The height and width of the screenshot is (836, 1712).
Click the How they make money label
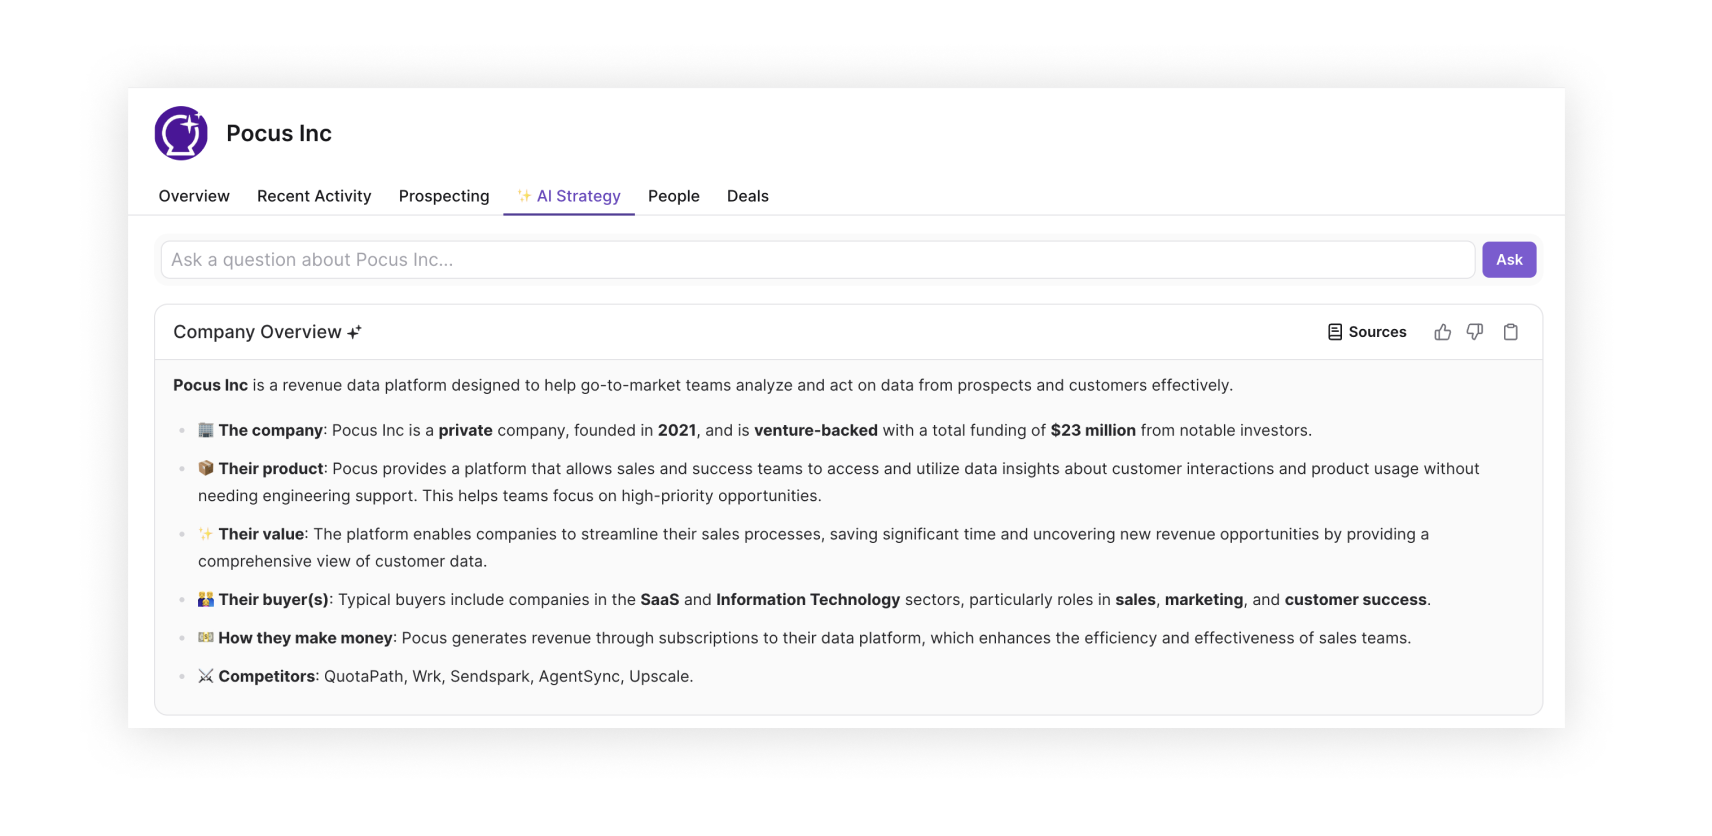[305, 638]
